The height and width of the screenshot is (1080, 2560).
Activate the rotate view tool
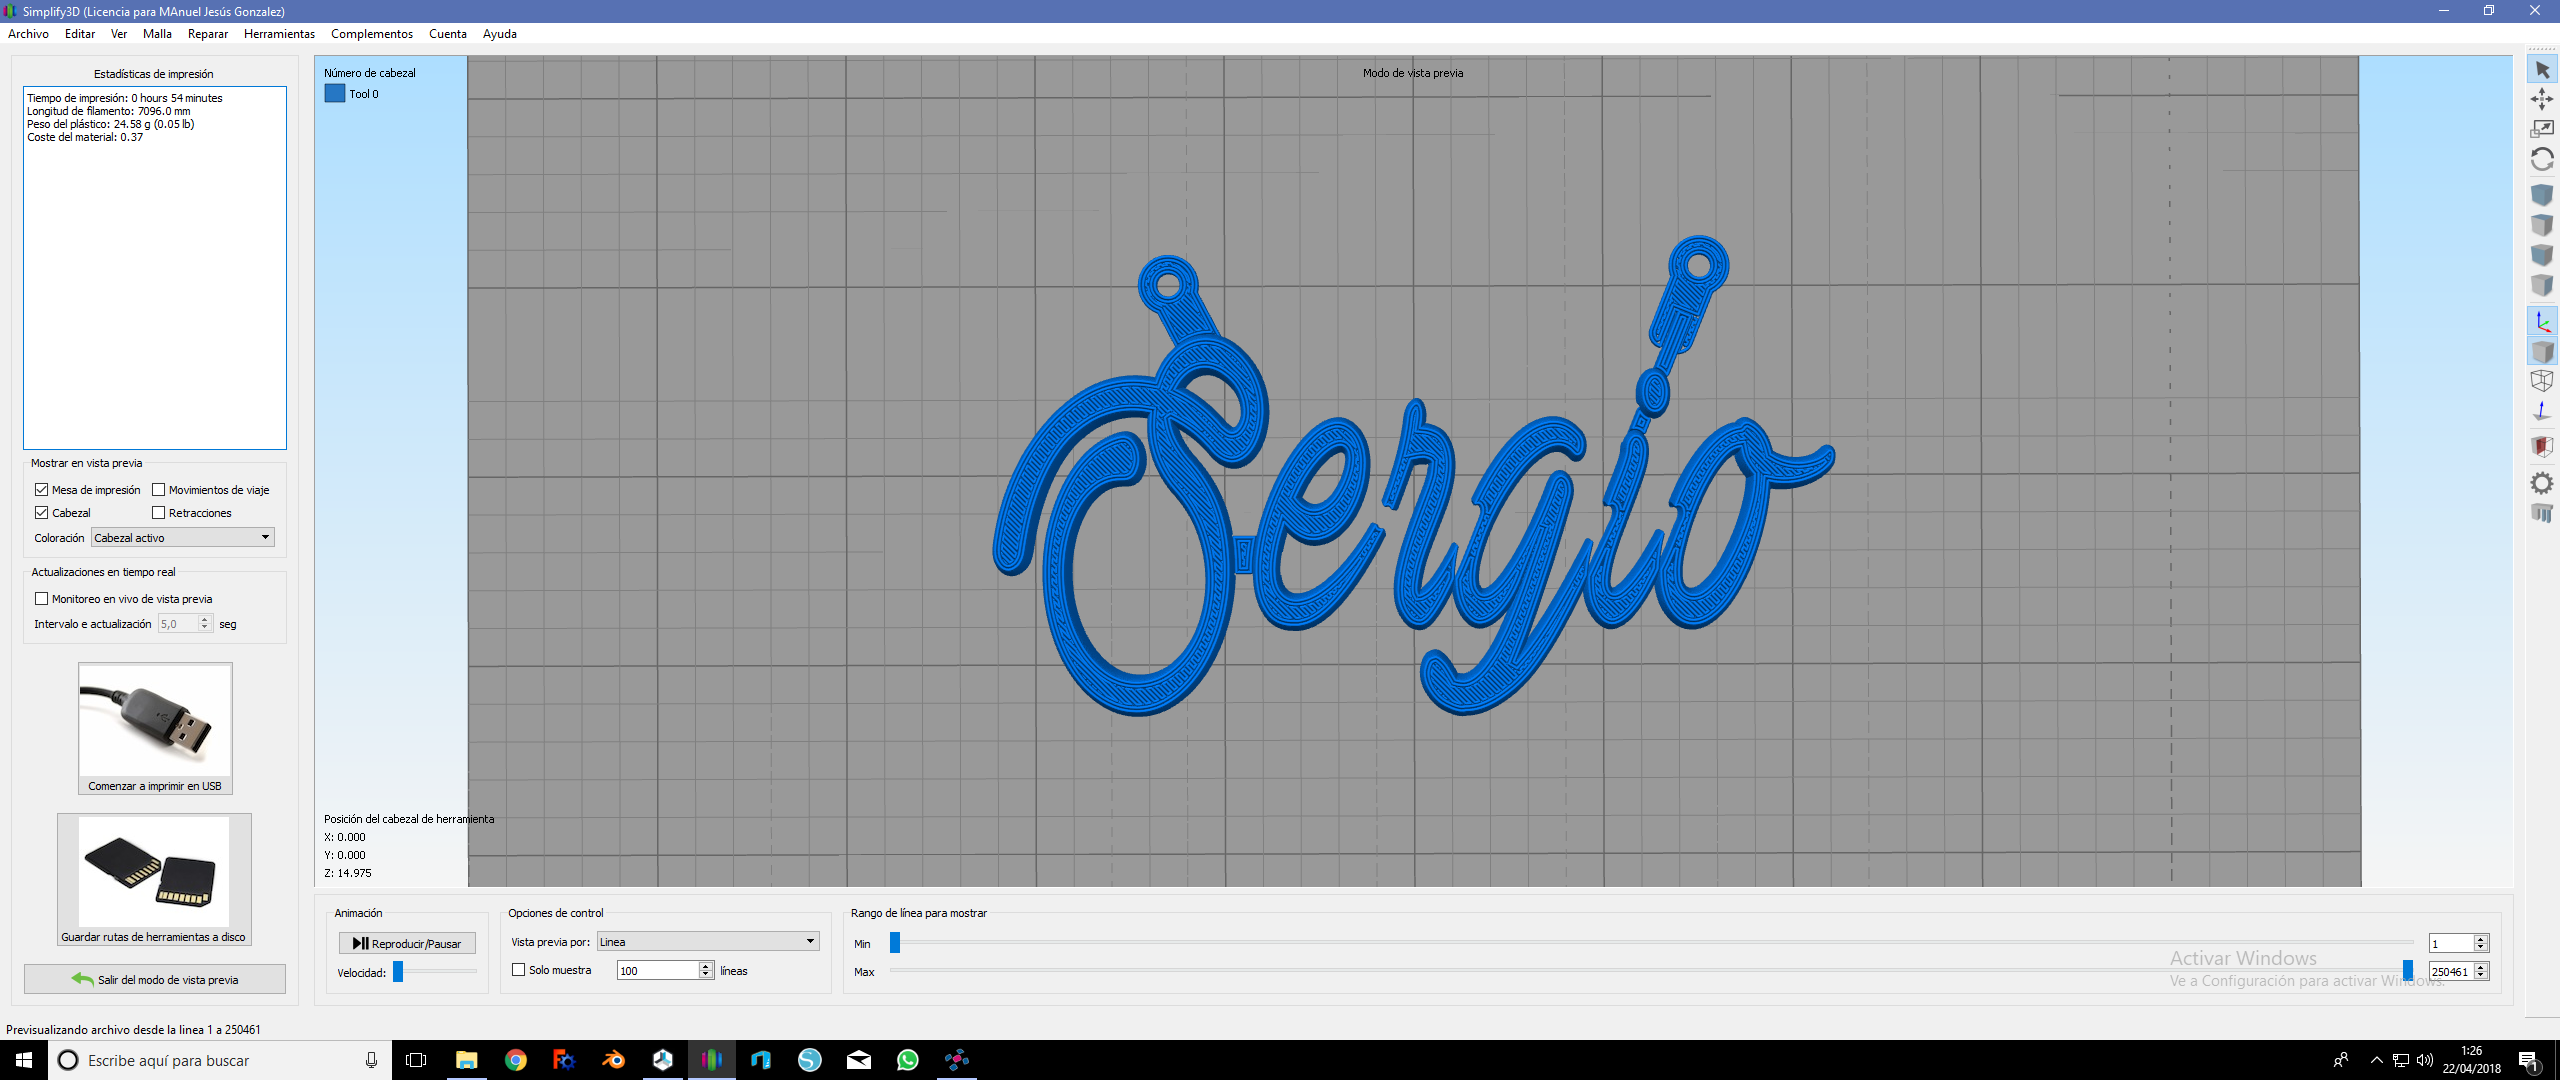point(2542,160)
